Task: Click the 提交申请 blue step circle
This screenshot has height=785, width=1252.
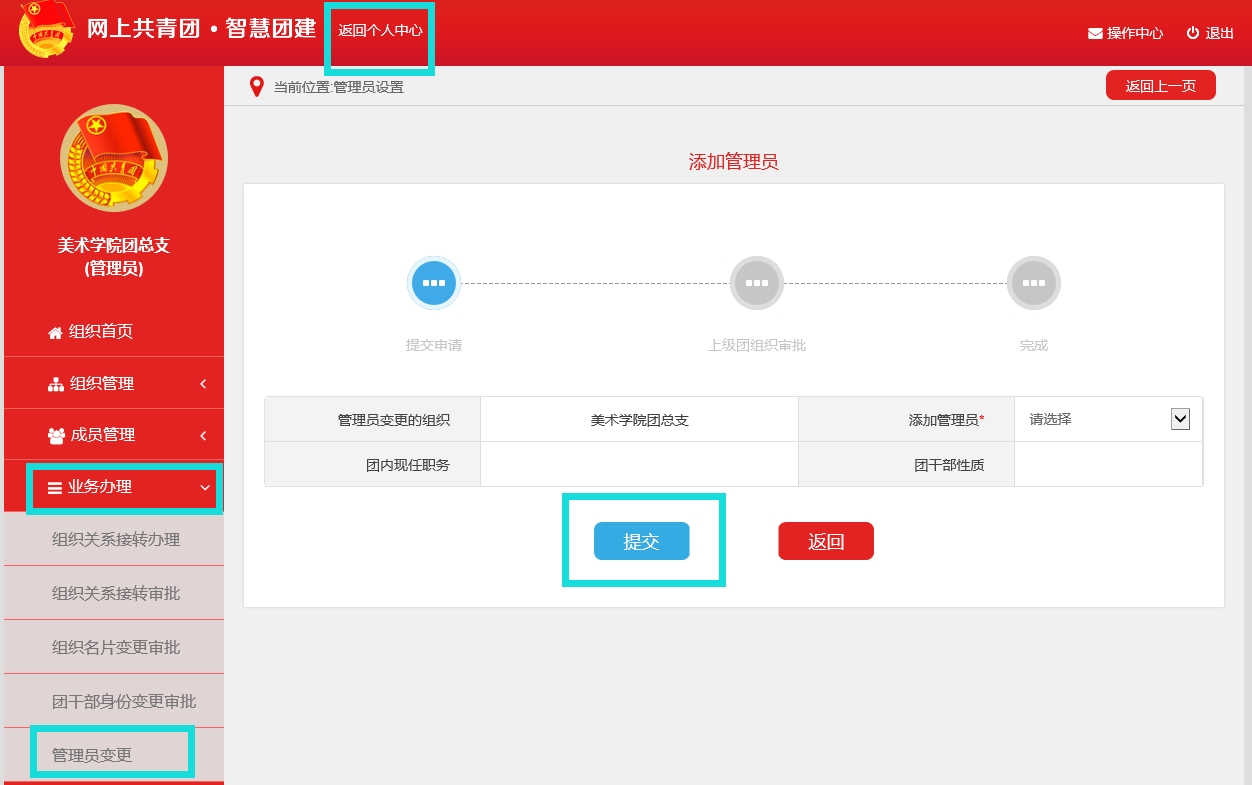Action: 434,283
